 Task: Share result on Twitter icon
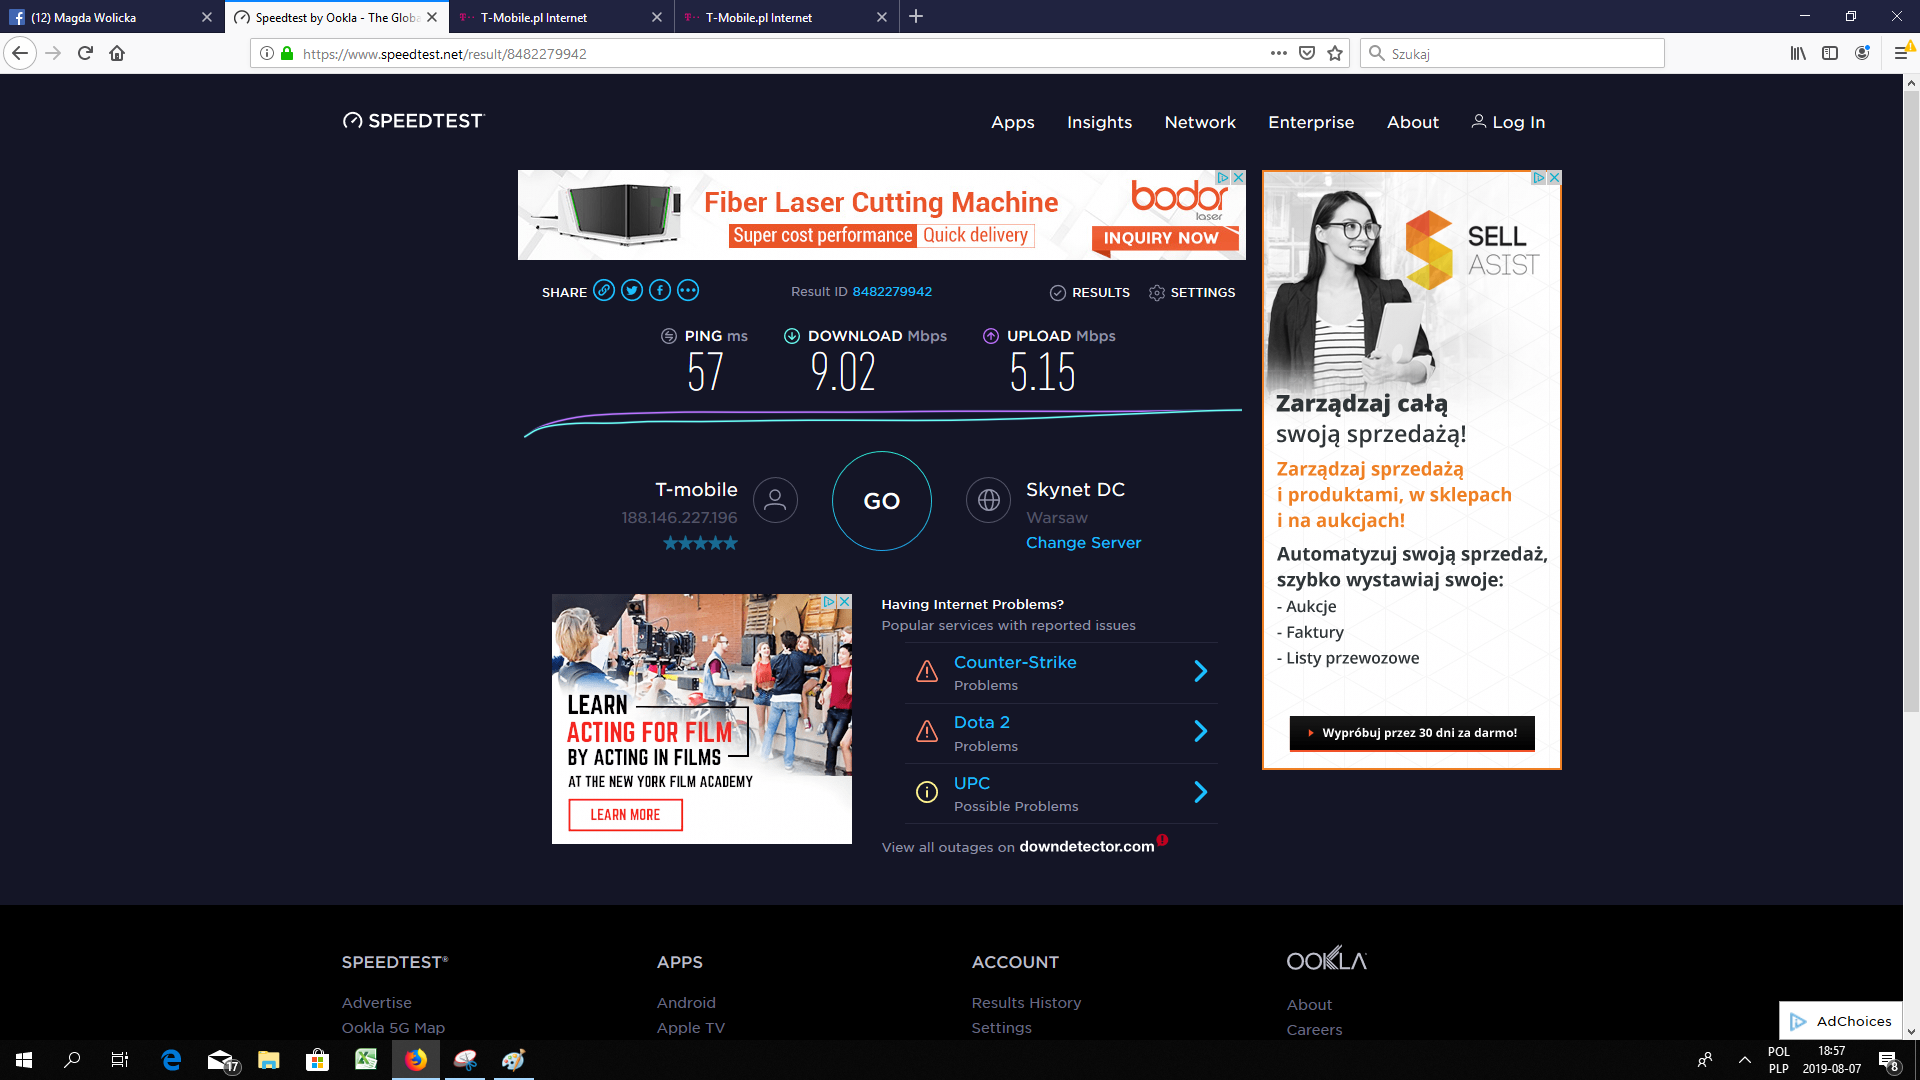pyautogui.click(x=632, y=291)
